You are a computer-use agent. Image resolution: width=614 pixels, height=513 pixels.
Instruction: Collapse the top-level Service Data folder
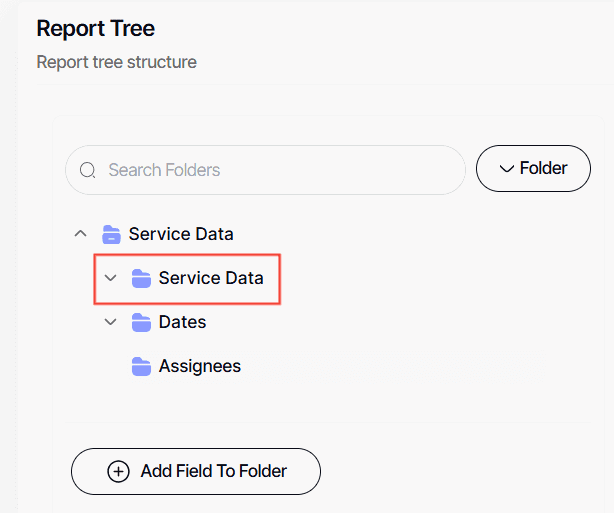coord(81,234)
